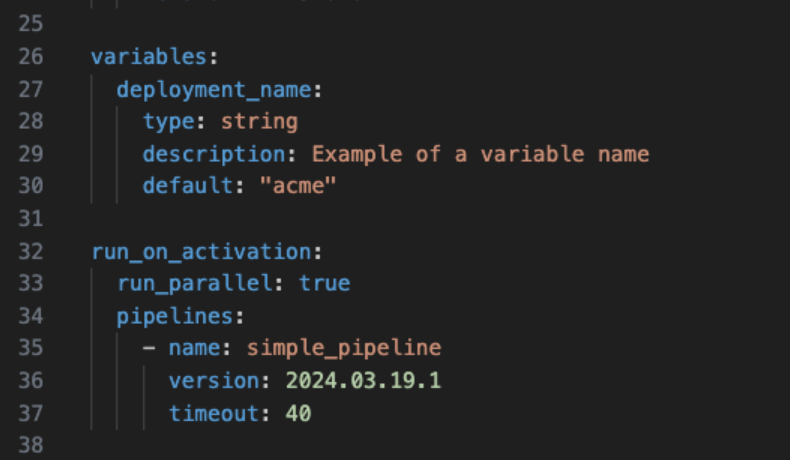The width and height of the screenshot is (790, 460).
Task: Click the true value of run_parallel
Action: [325, 283]
